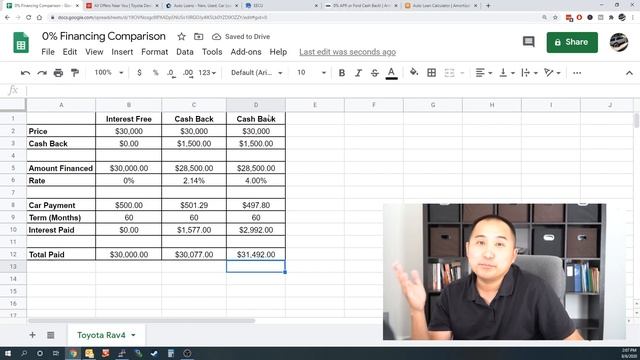Open text rotation dropdown
640x360 pixels.
[x=552, y=73]
